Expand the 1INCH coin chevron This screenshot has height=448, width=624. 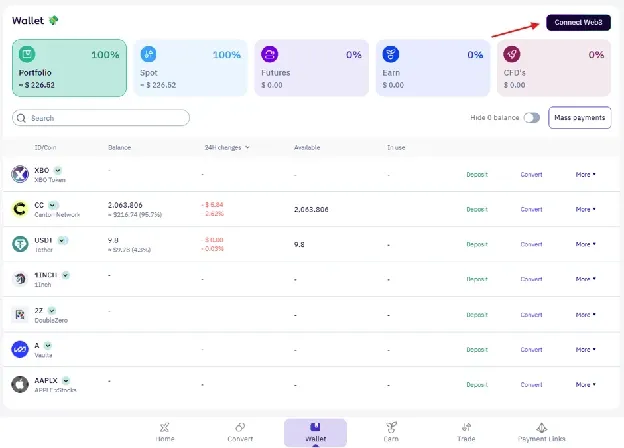pos(66,275)
